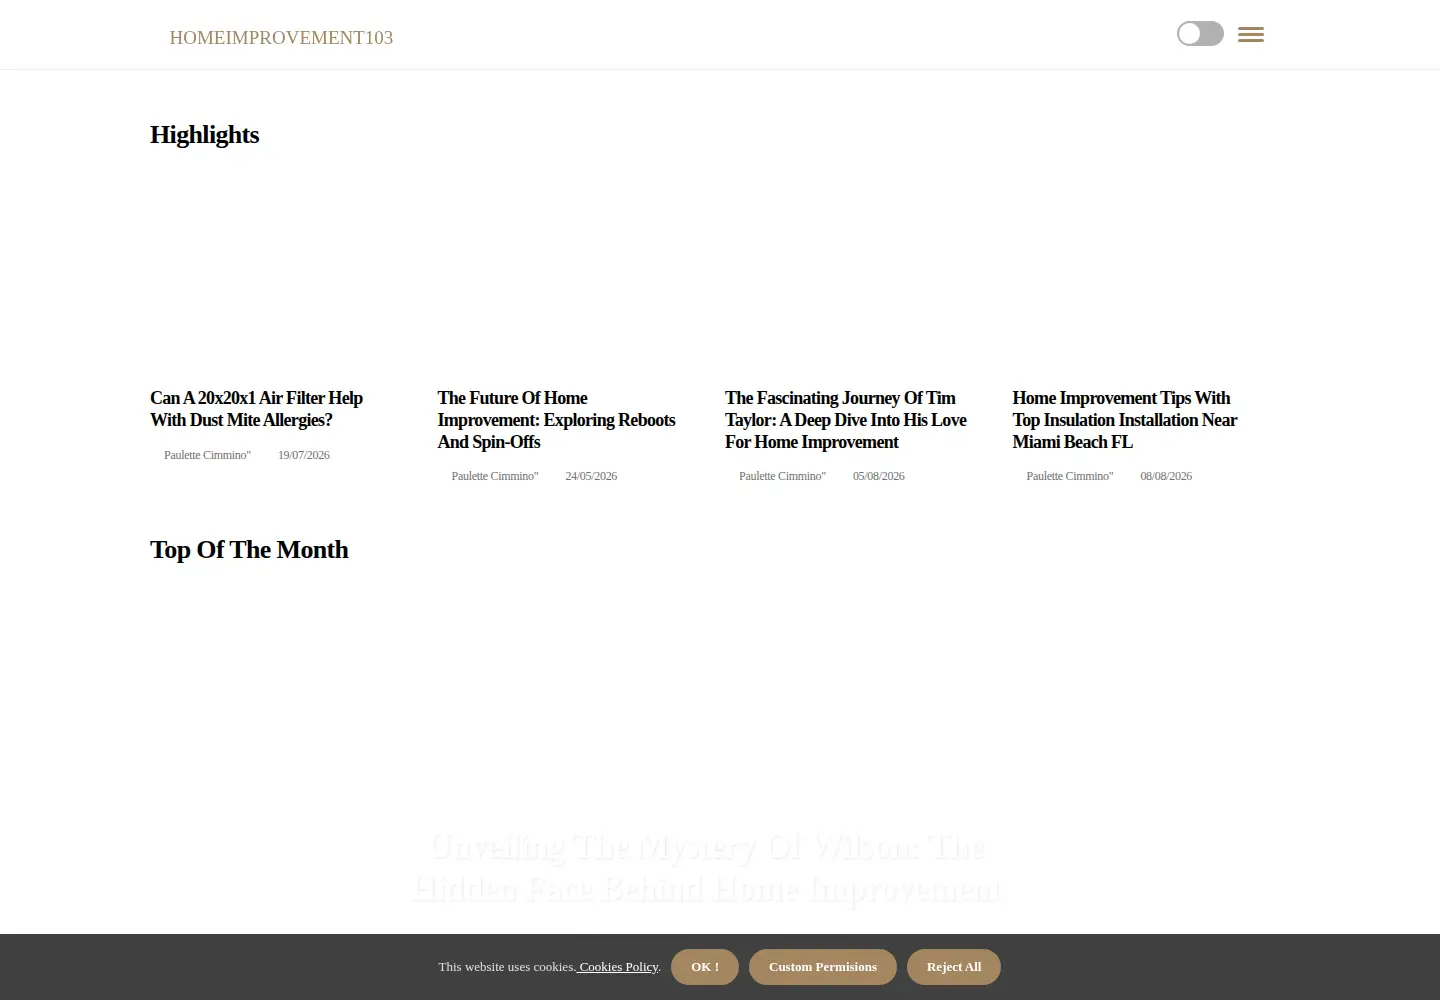Screen dimensions: 1440x1000
Task: Click the date 24/05/2026
Action: pyautogui.click(x=591, y=476)
